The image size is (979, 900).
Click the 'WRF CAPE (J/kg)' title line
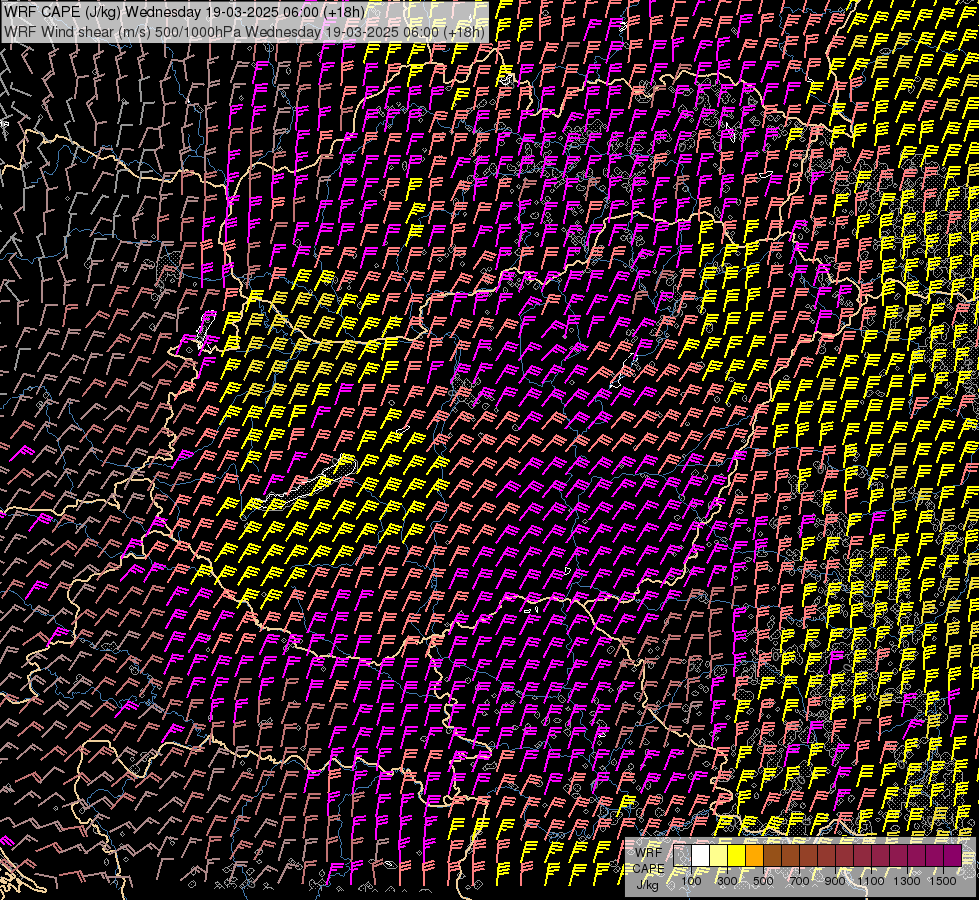pos(184,12)
